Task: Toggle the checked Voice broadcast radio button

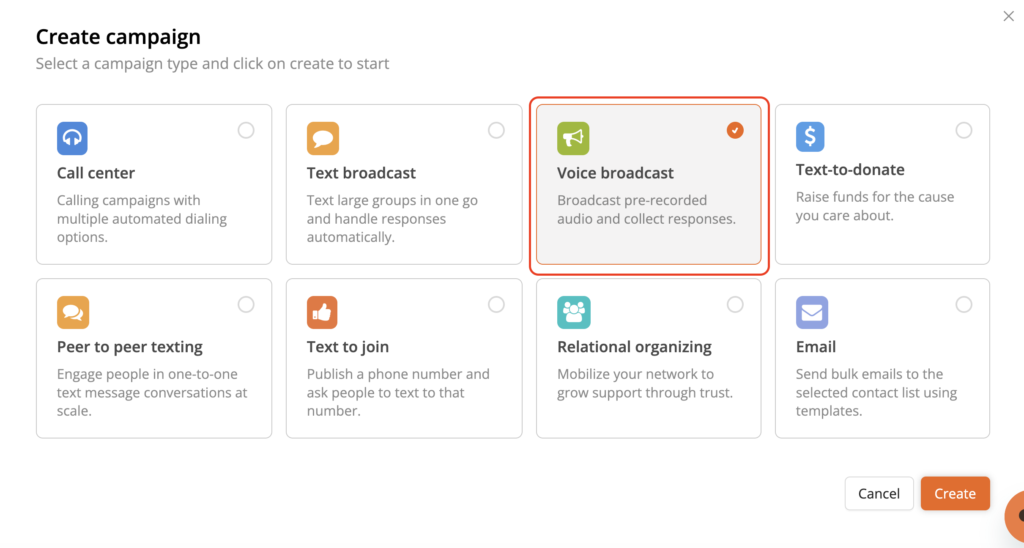Action: [735, 130]
